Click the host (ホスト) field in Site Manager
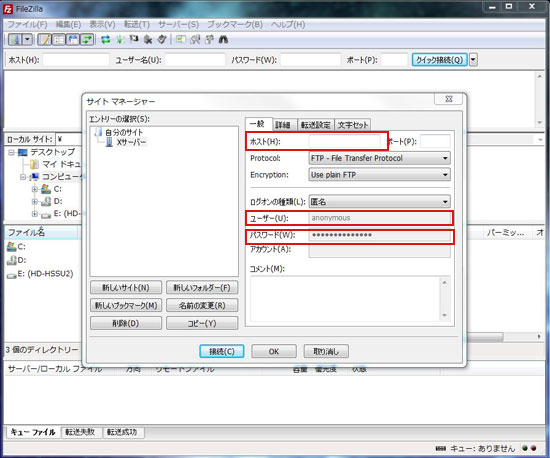The width and height of the screenshot is (550, 458). tap(344, 141)
